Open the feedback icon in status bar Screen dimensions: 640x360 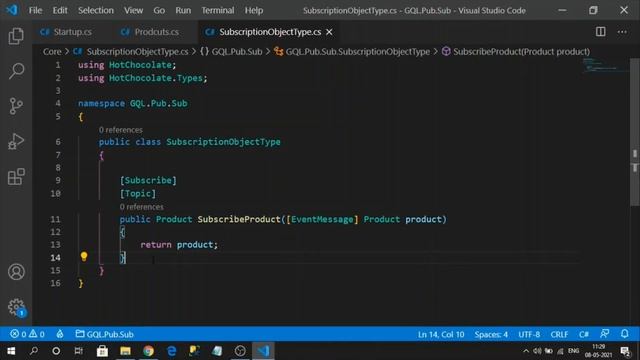[604, 334]
